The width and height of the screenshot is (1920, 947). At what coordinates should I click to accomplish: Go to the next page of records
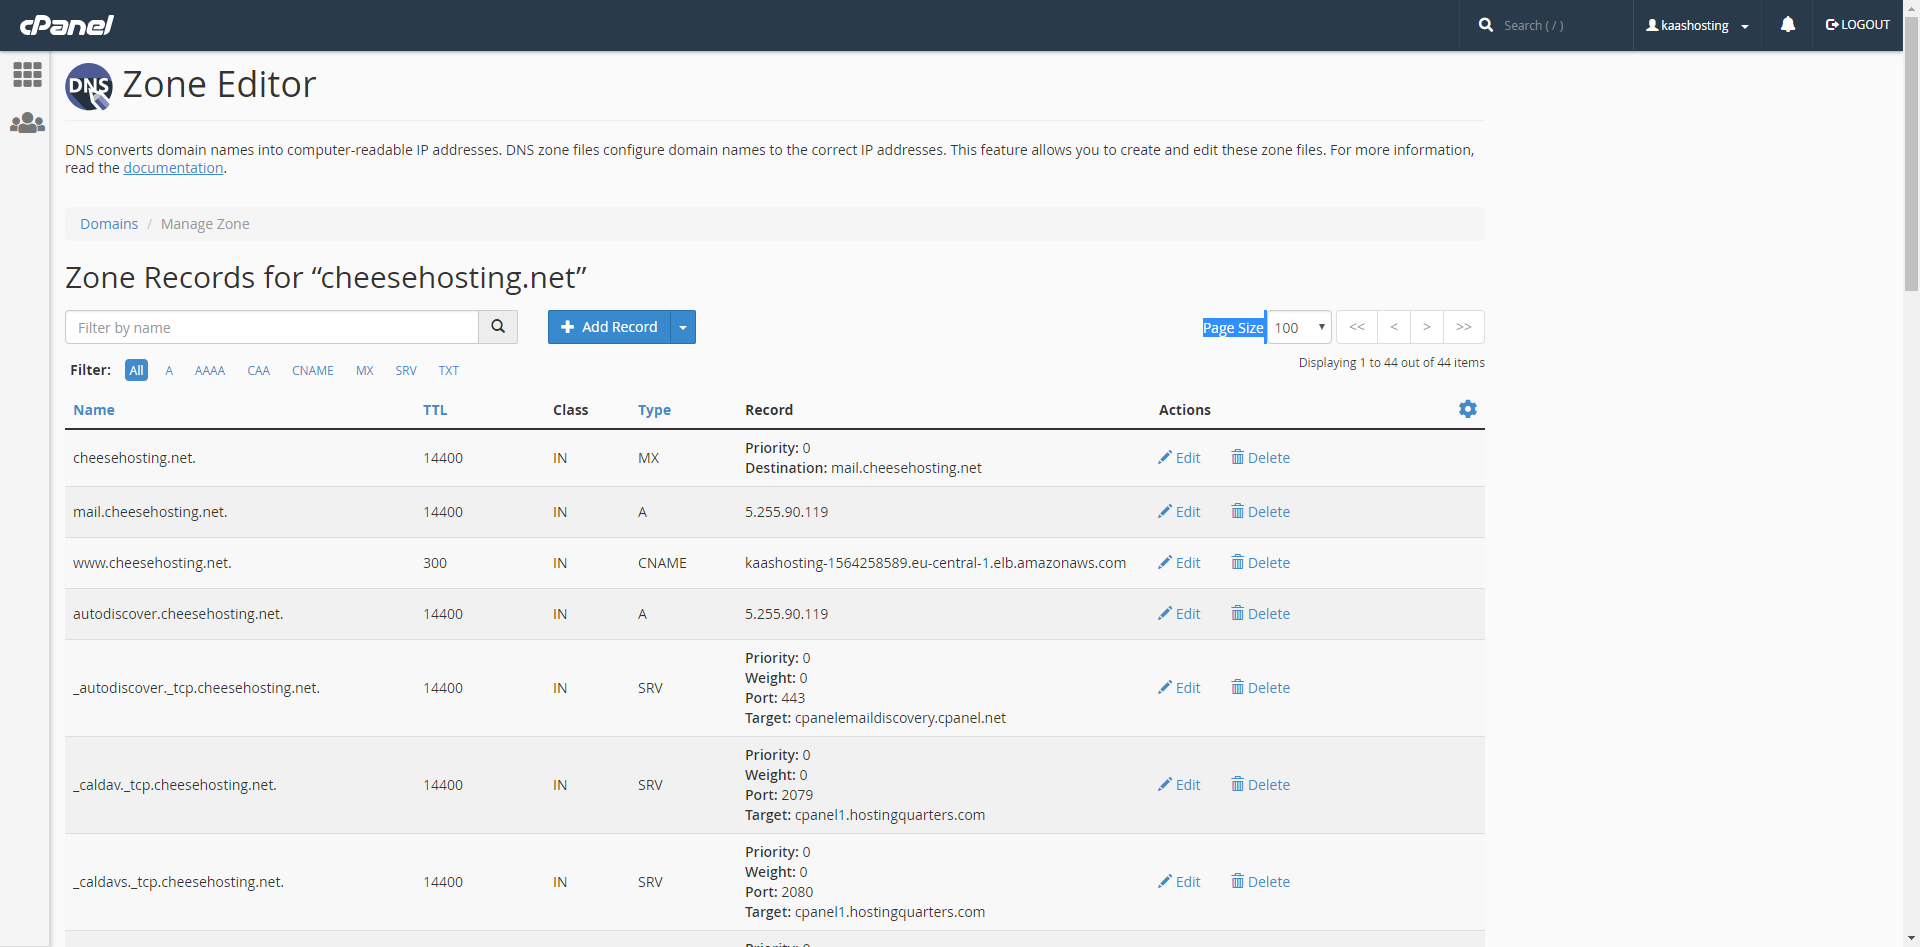pyautogui.click(x=1426, y=327)
